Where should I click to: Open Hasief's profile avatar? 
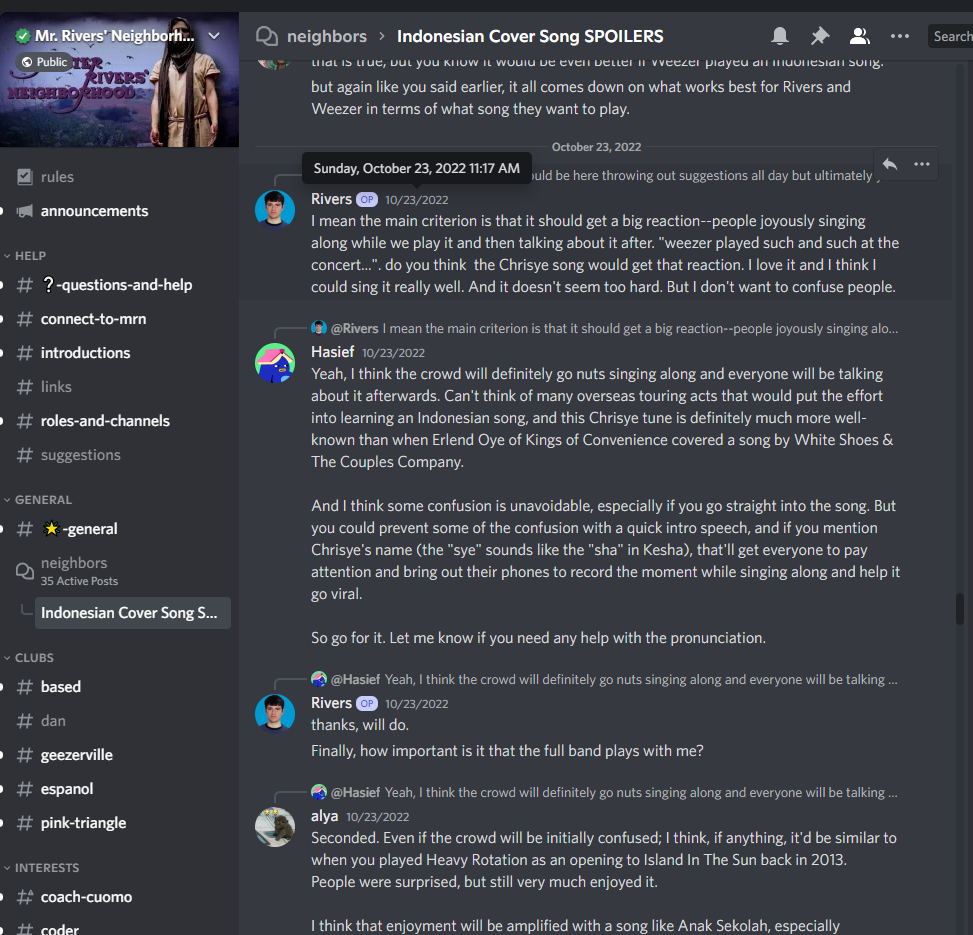pyautogui.click(x=275, y=362)
